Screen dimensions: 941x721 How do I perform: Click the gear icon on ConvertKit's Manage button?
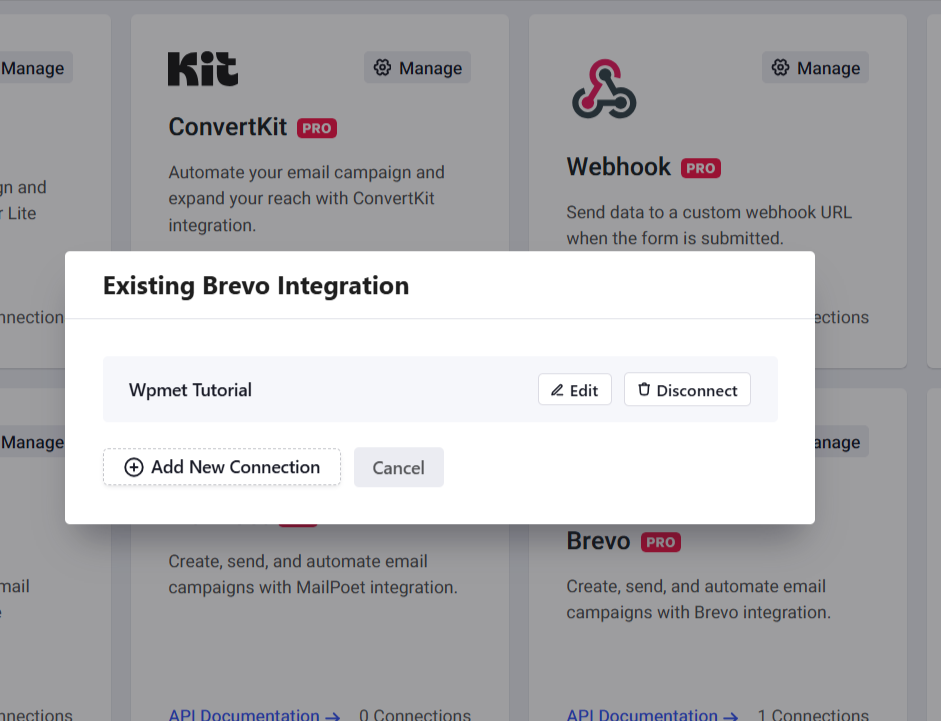tap(382, 68)
